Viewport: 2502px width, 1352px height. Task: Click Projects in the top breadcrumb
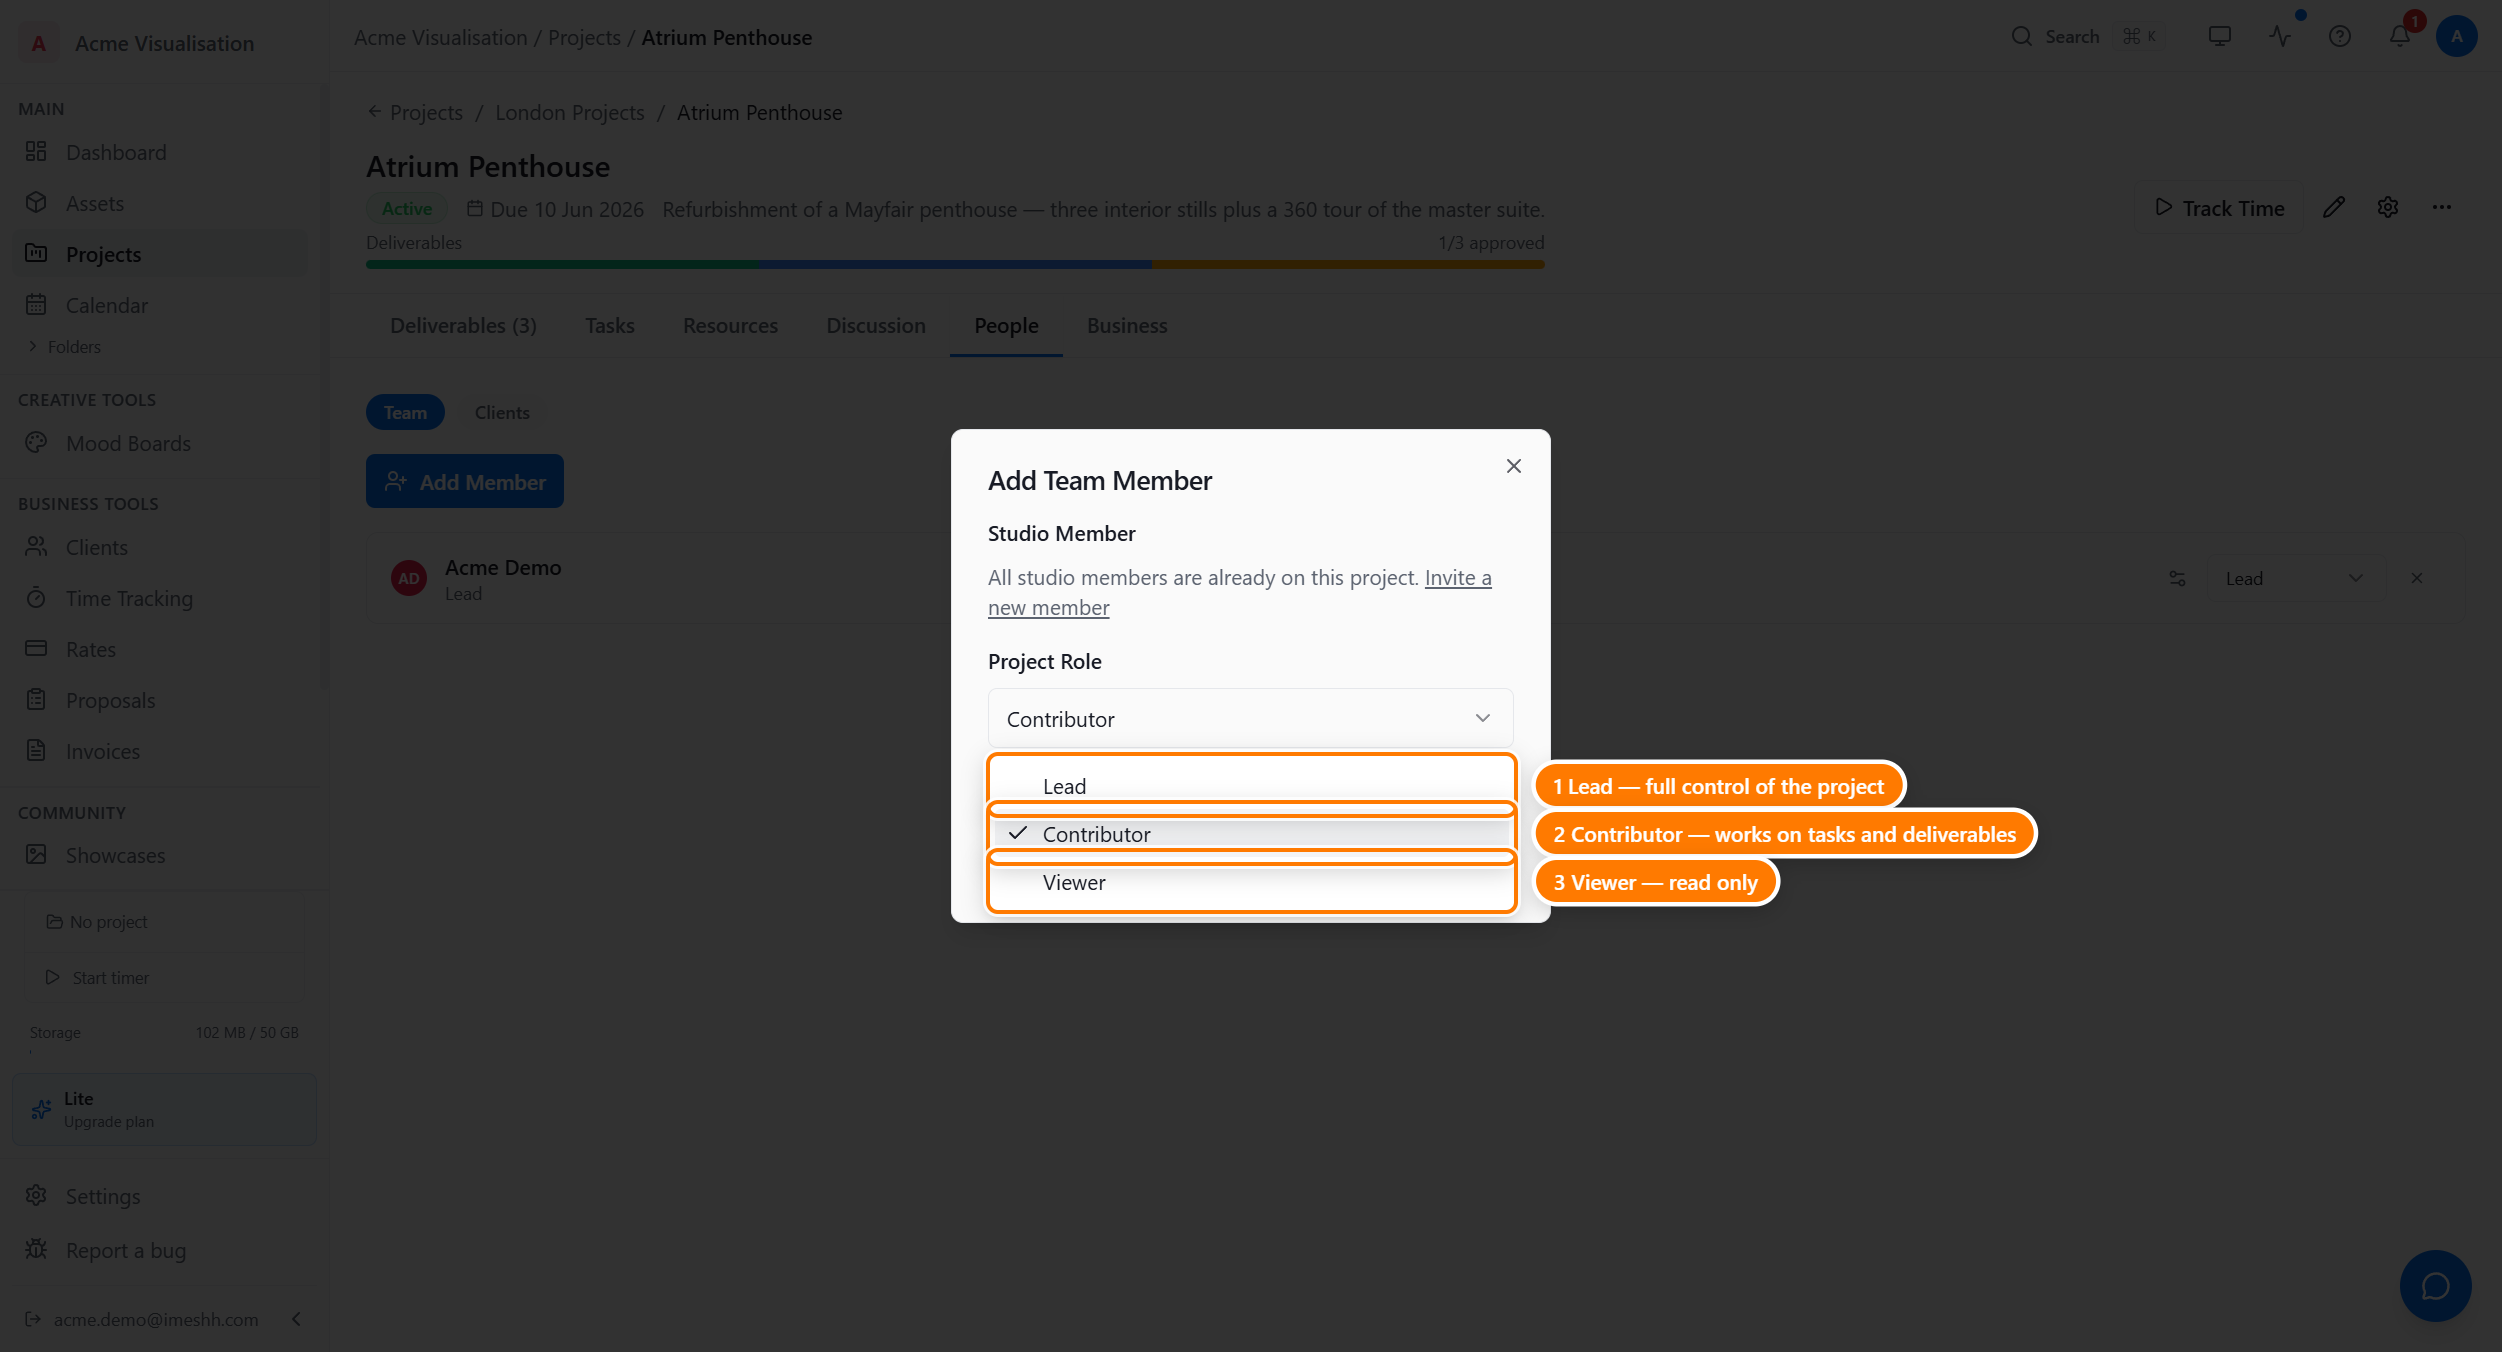click(x=584, y=37)
